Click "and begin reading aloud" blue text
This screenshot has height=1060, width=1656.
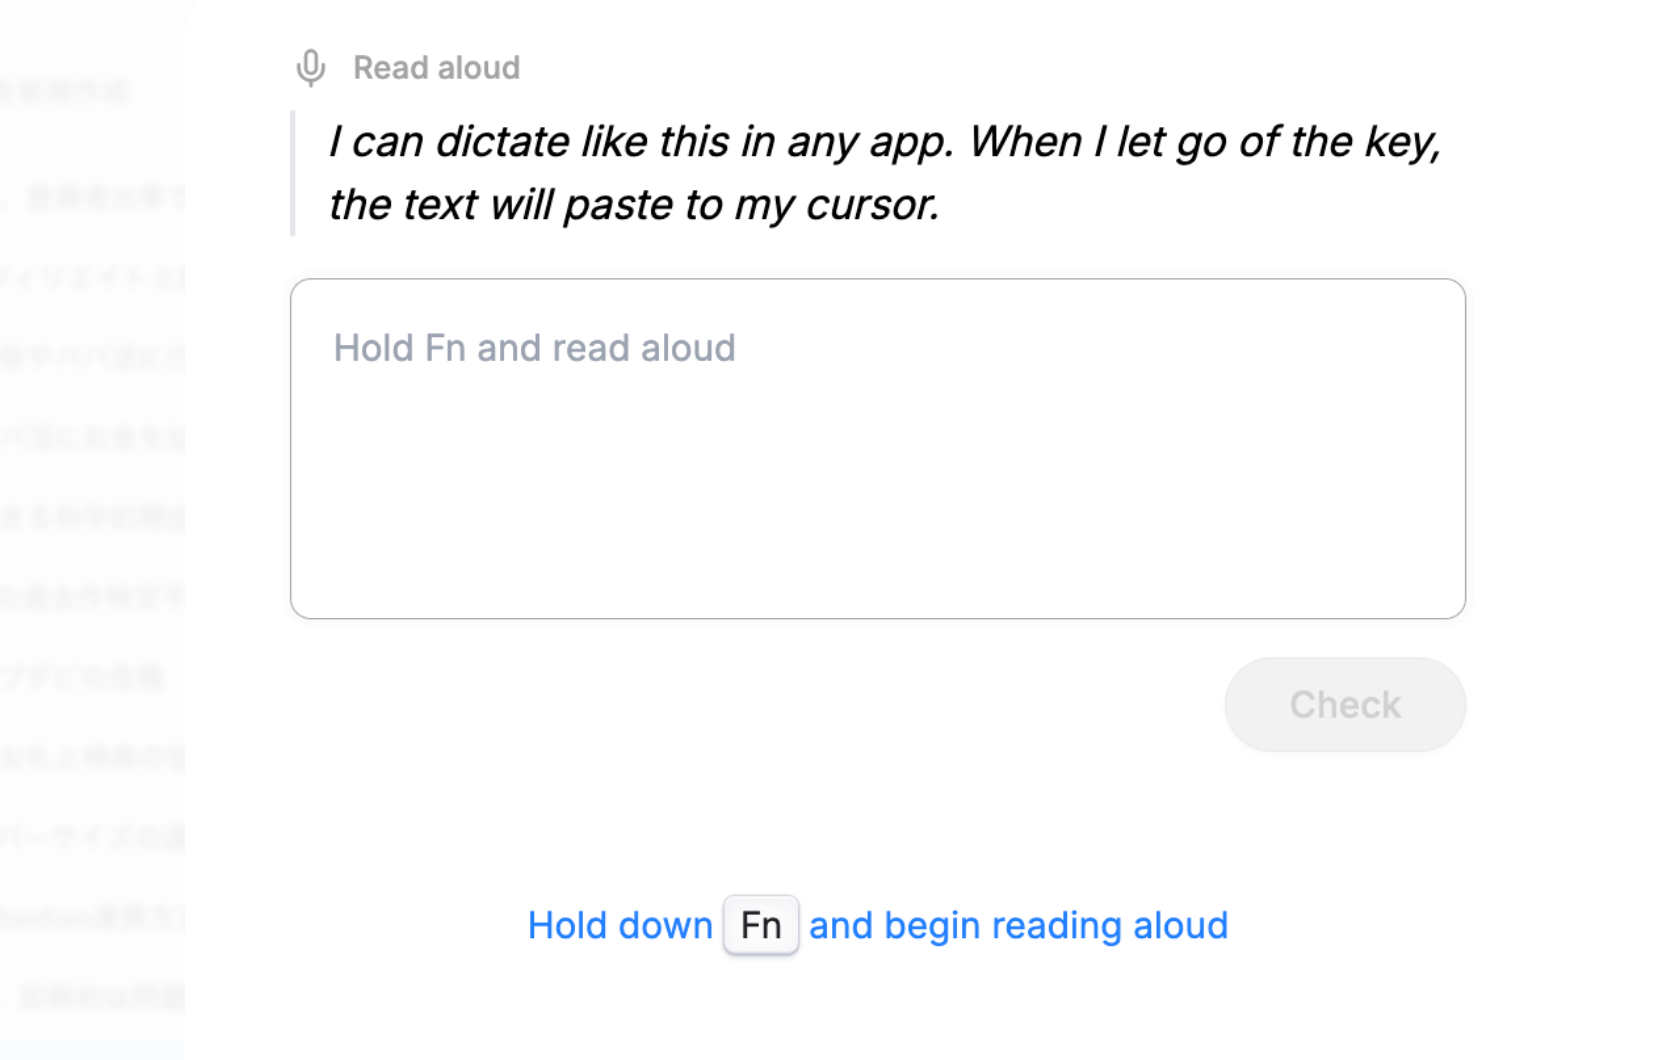[x=1018, y=926]
